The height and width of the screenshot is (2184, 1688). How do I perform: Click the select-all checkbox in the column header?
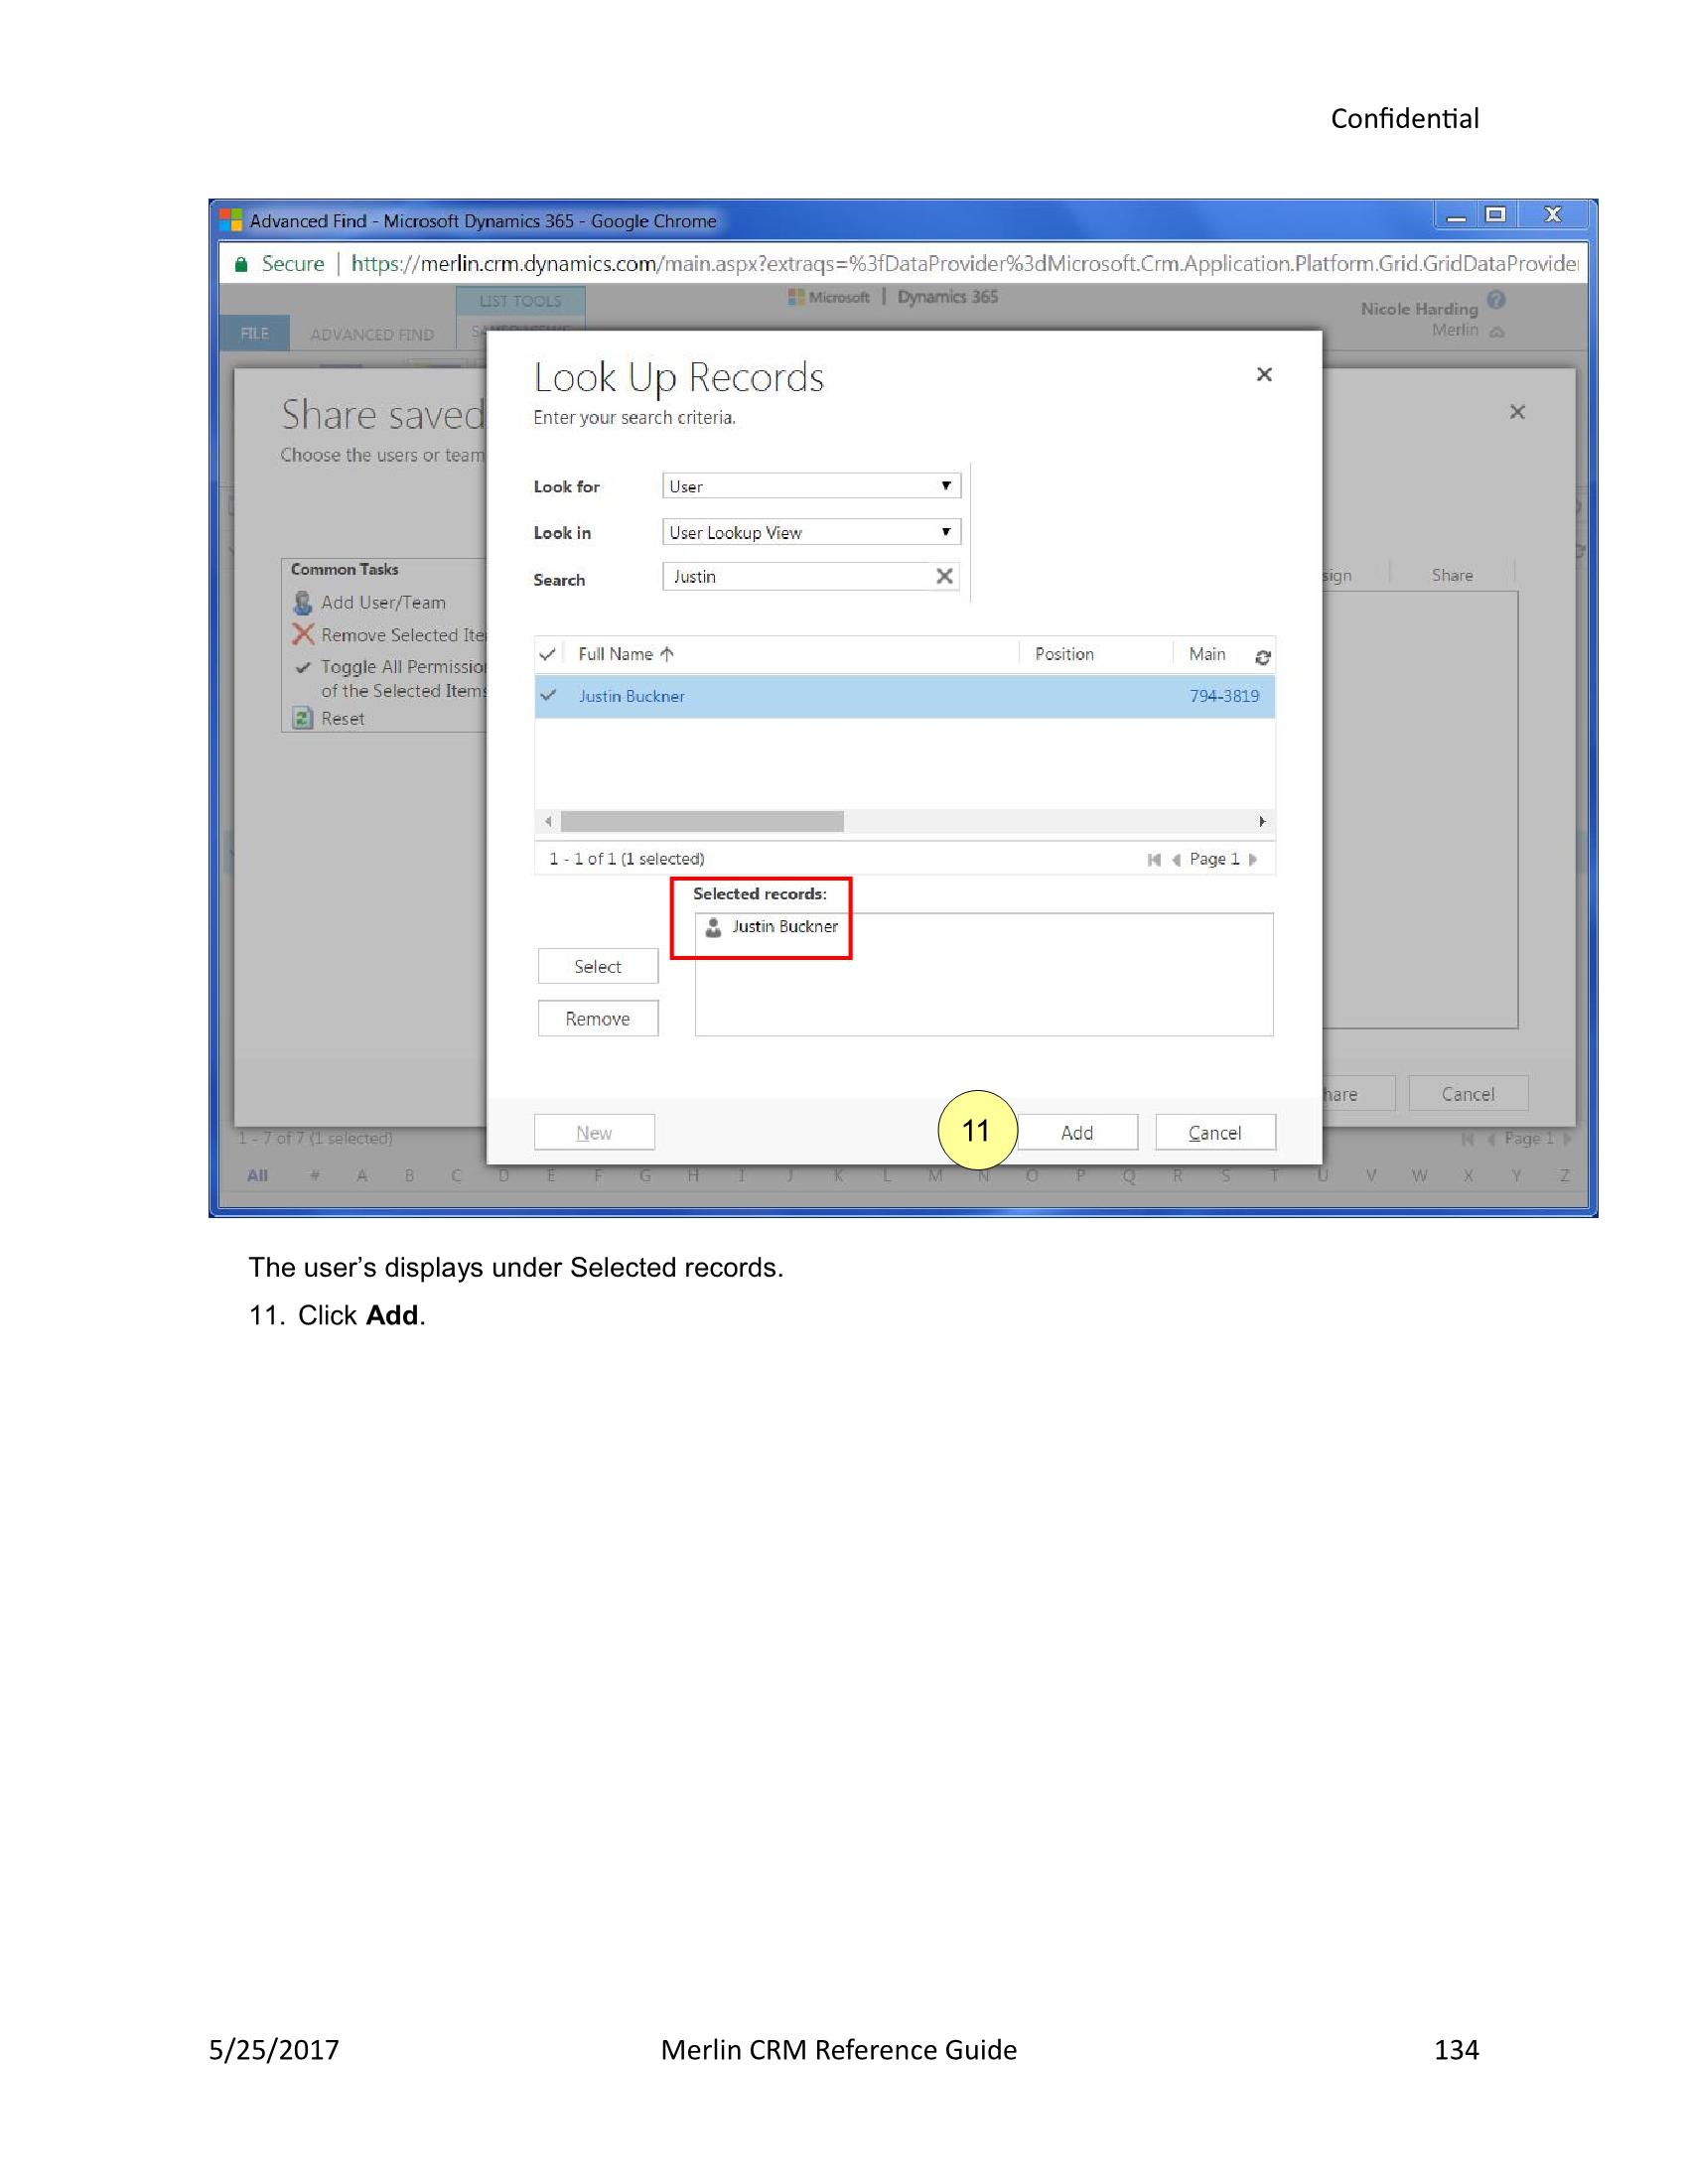point(549,654)
